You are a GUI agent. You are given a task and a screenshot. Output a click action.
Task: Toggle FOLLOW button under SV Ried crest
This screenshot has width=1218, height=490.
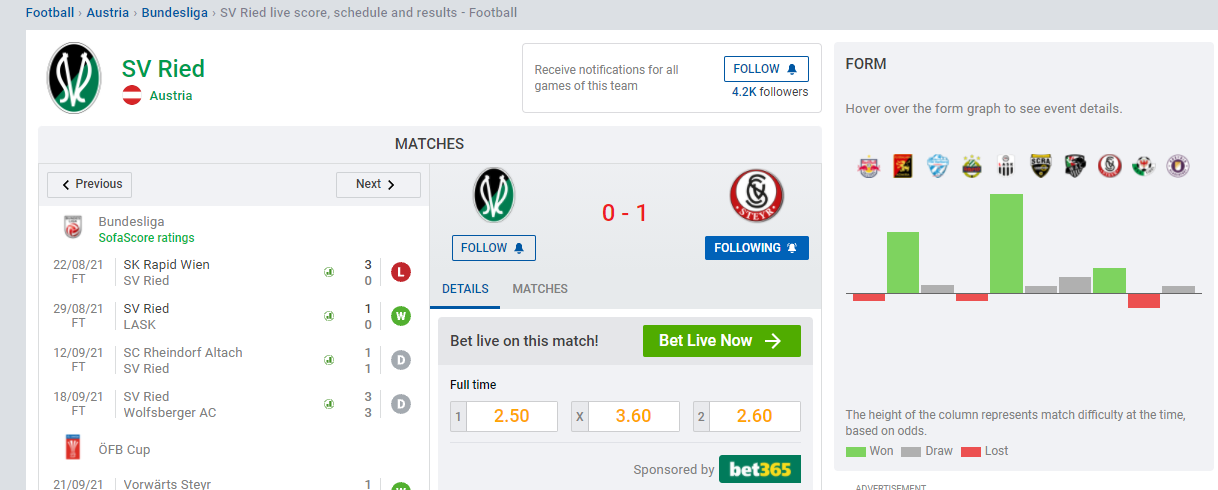pos(494,248)
